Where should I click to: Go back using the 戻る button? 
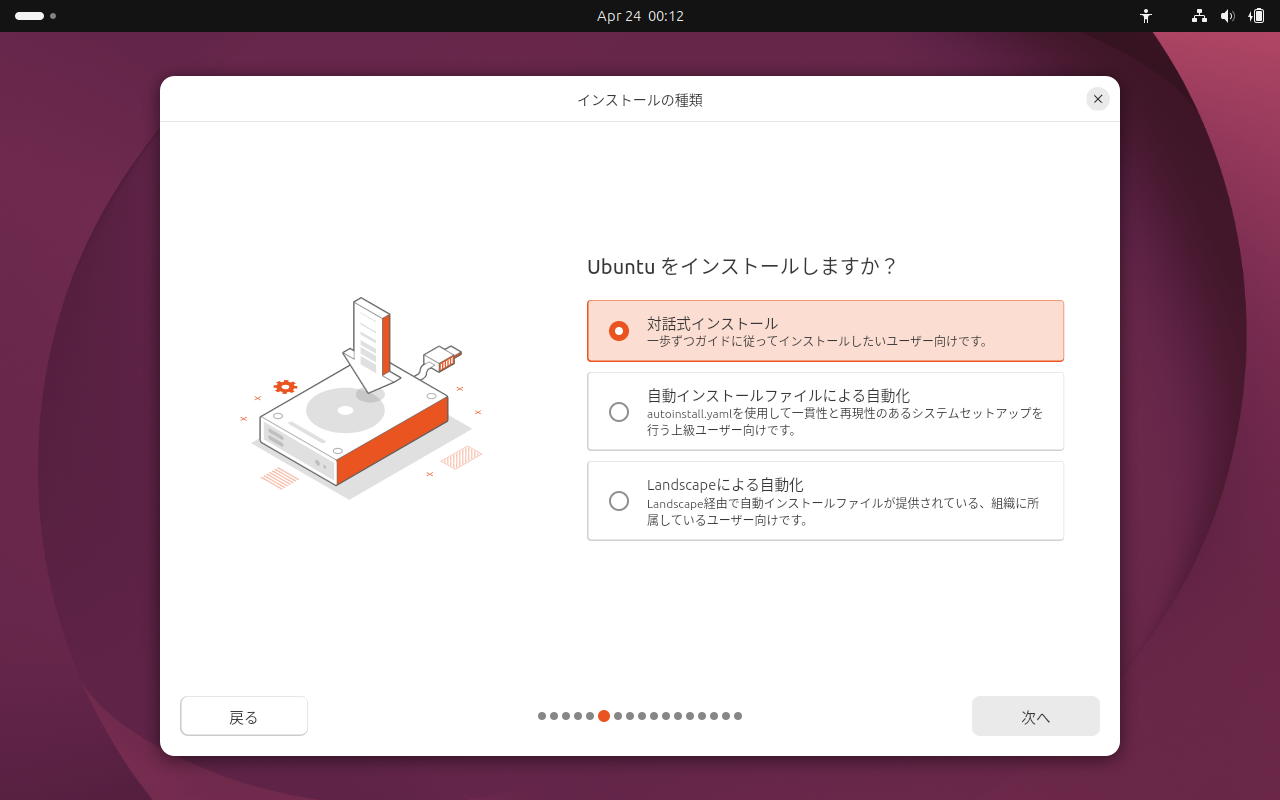(244, 716)
